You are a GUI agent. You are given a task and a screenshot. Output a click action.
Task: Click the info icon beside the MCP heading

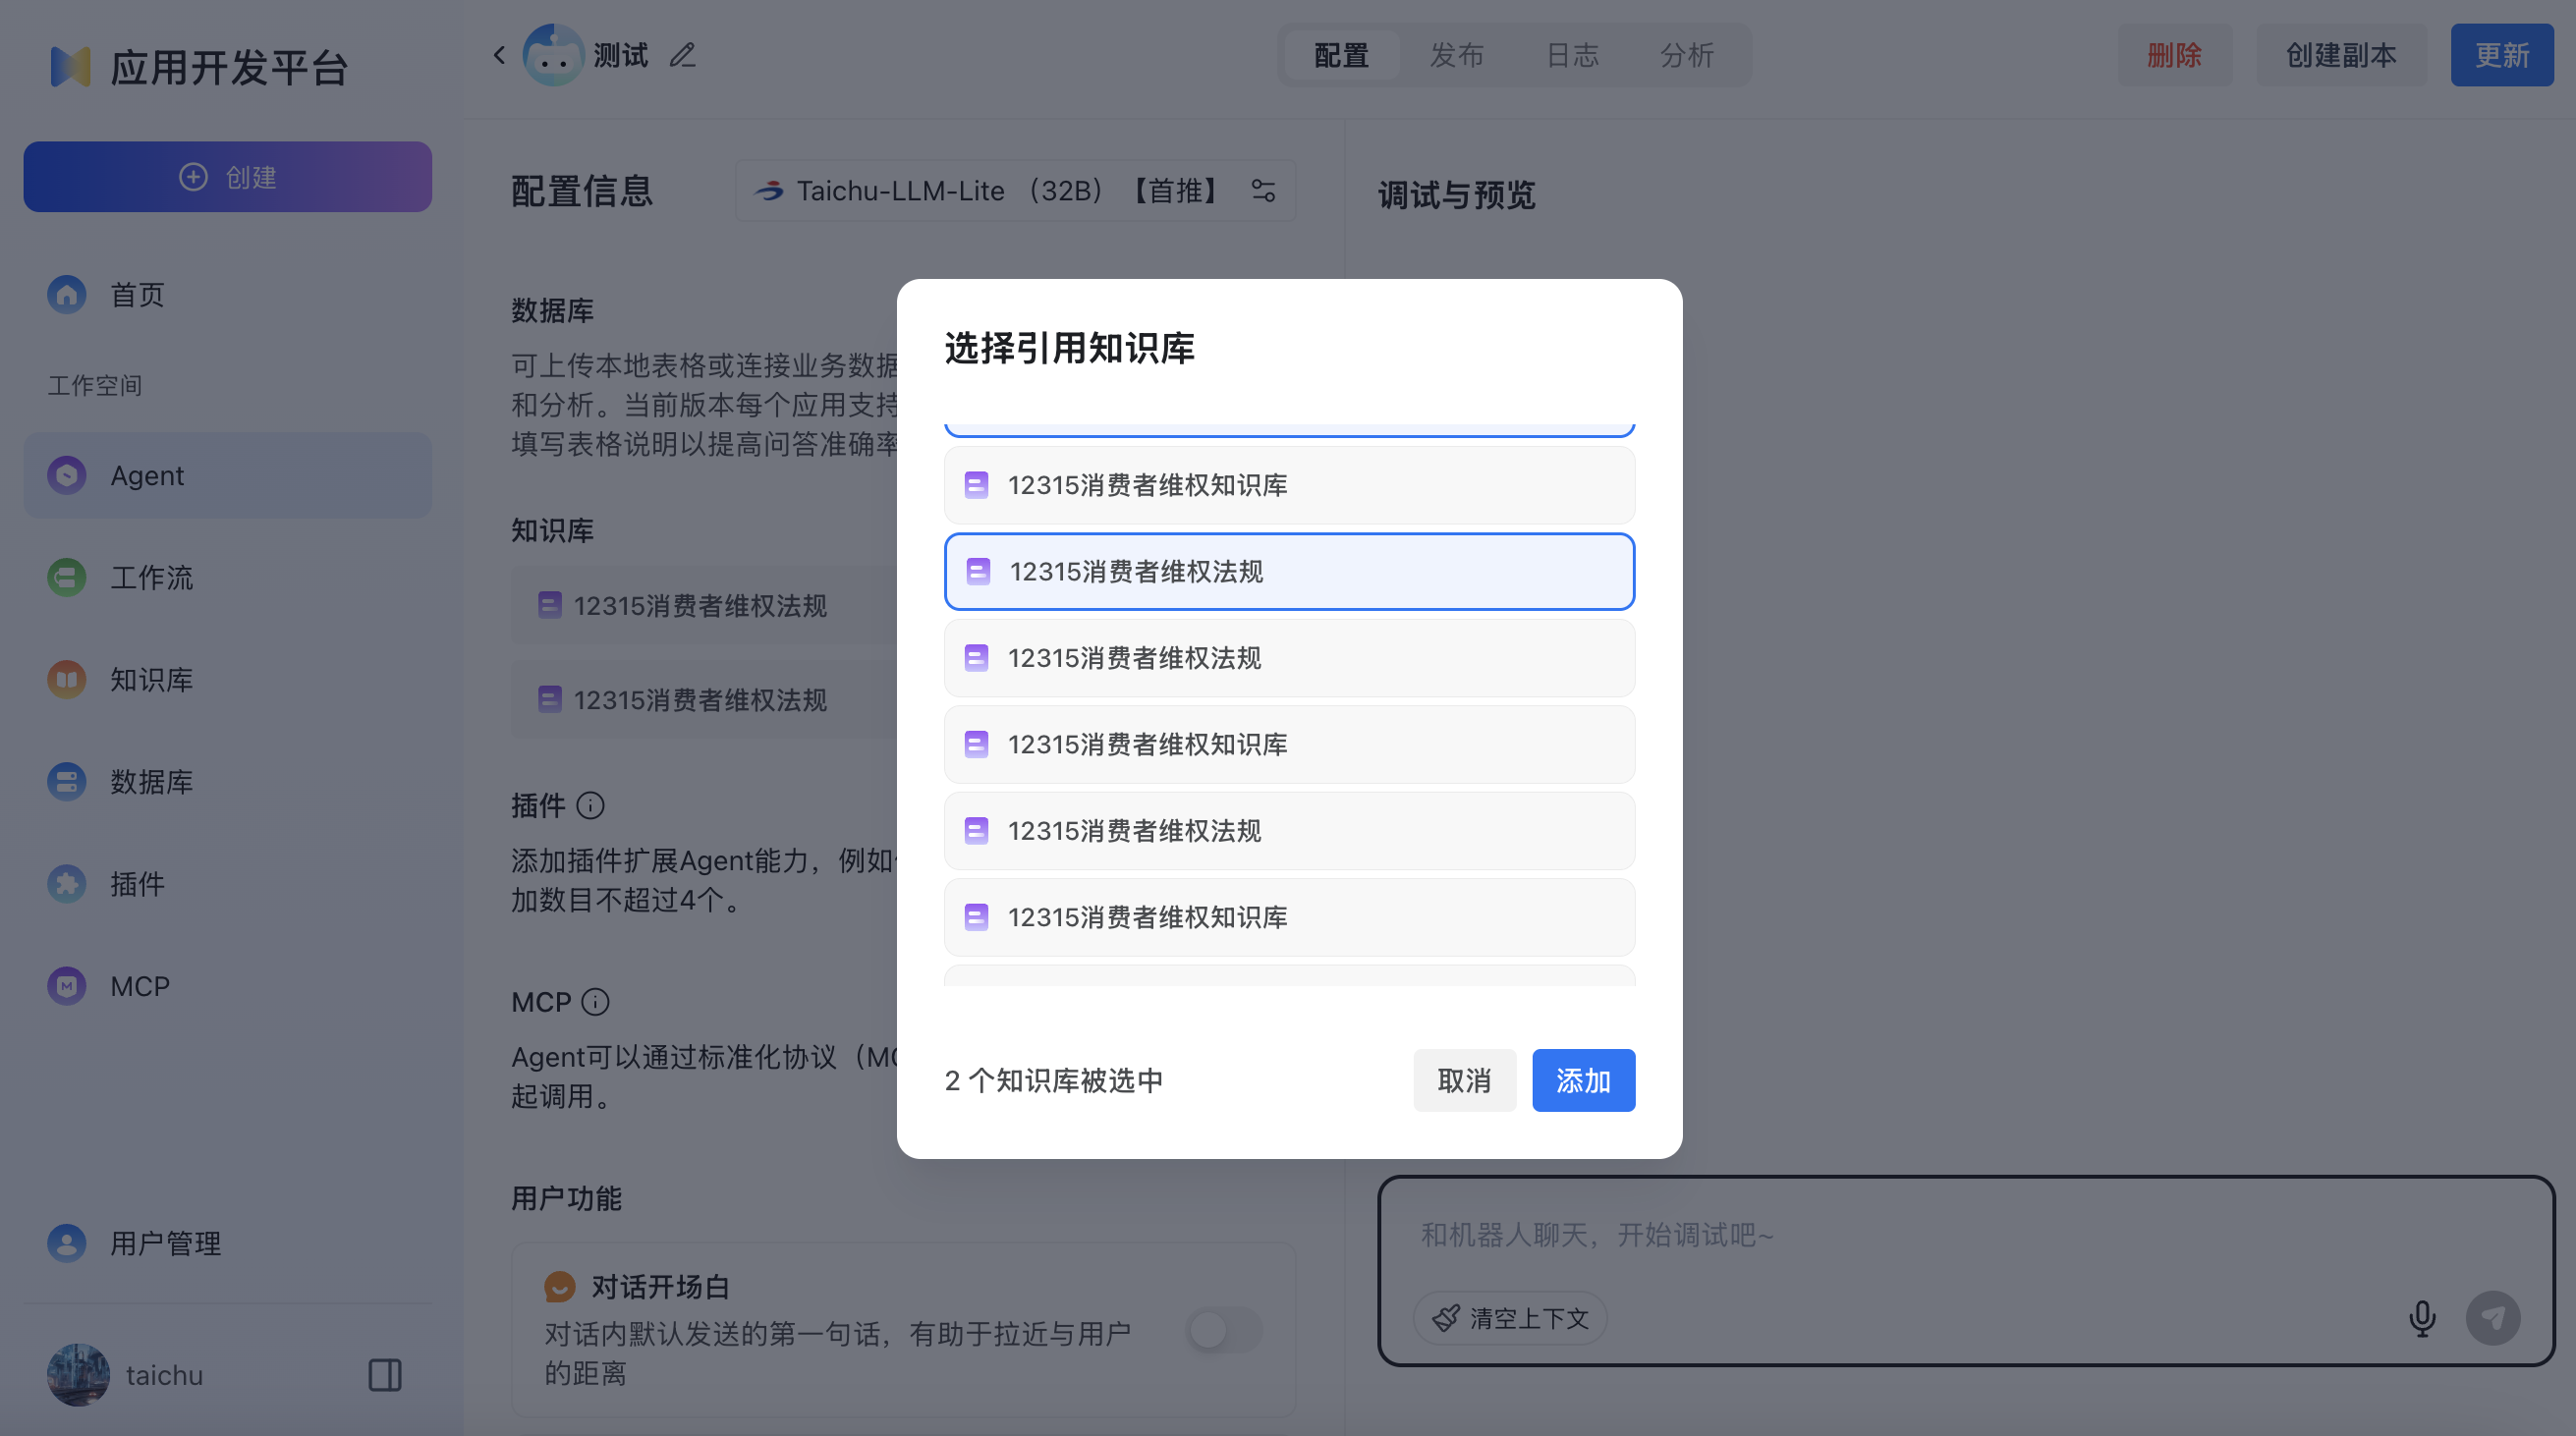(595, 1002)
